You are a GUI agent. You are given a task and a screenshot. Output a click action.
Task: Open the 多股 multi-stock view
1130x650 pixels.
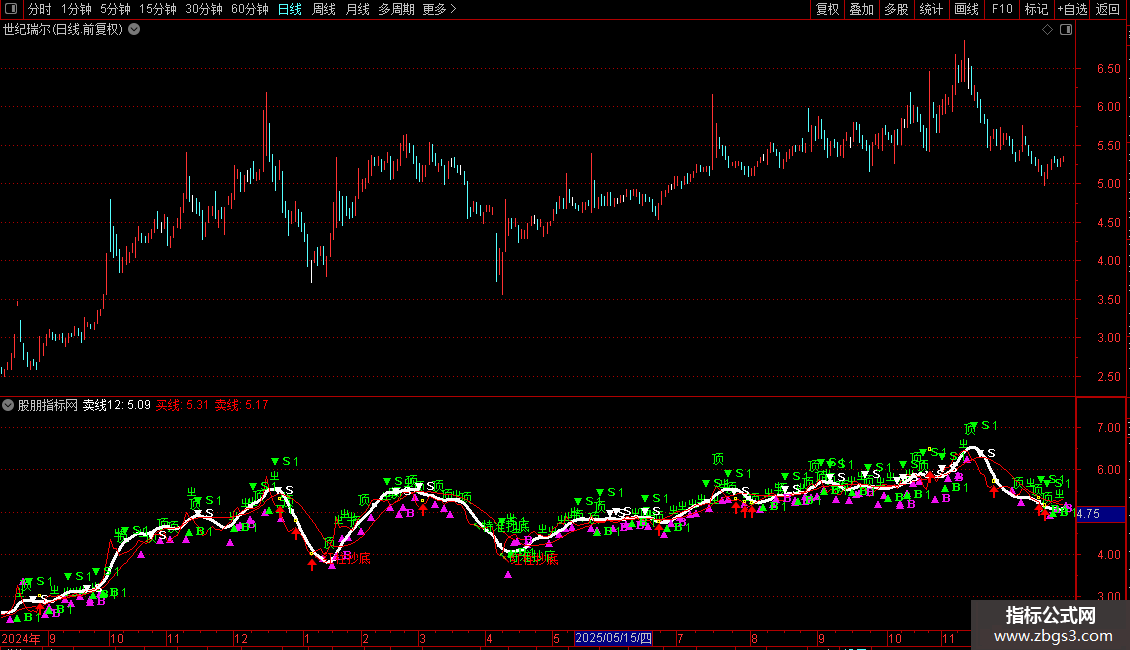tap(896, 9)
